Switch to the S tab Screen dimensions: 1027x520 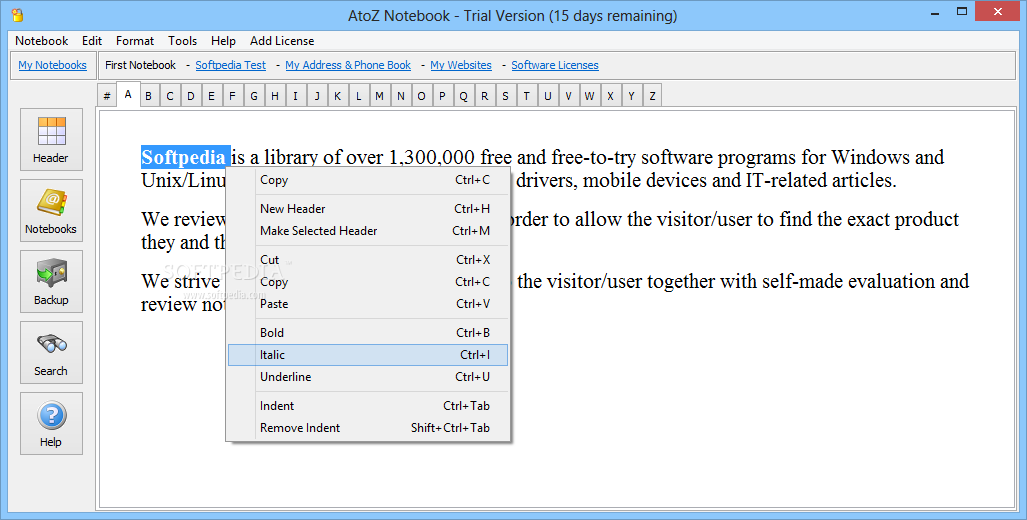coord(505,96)
